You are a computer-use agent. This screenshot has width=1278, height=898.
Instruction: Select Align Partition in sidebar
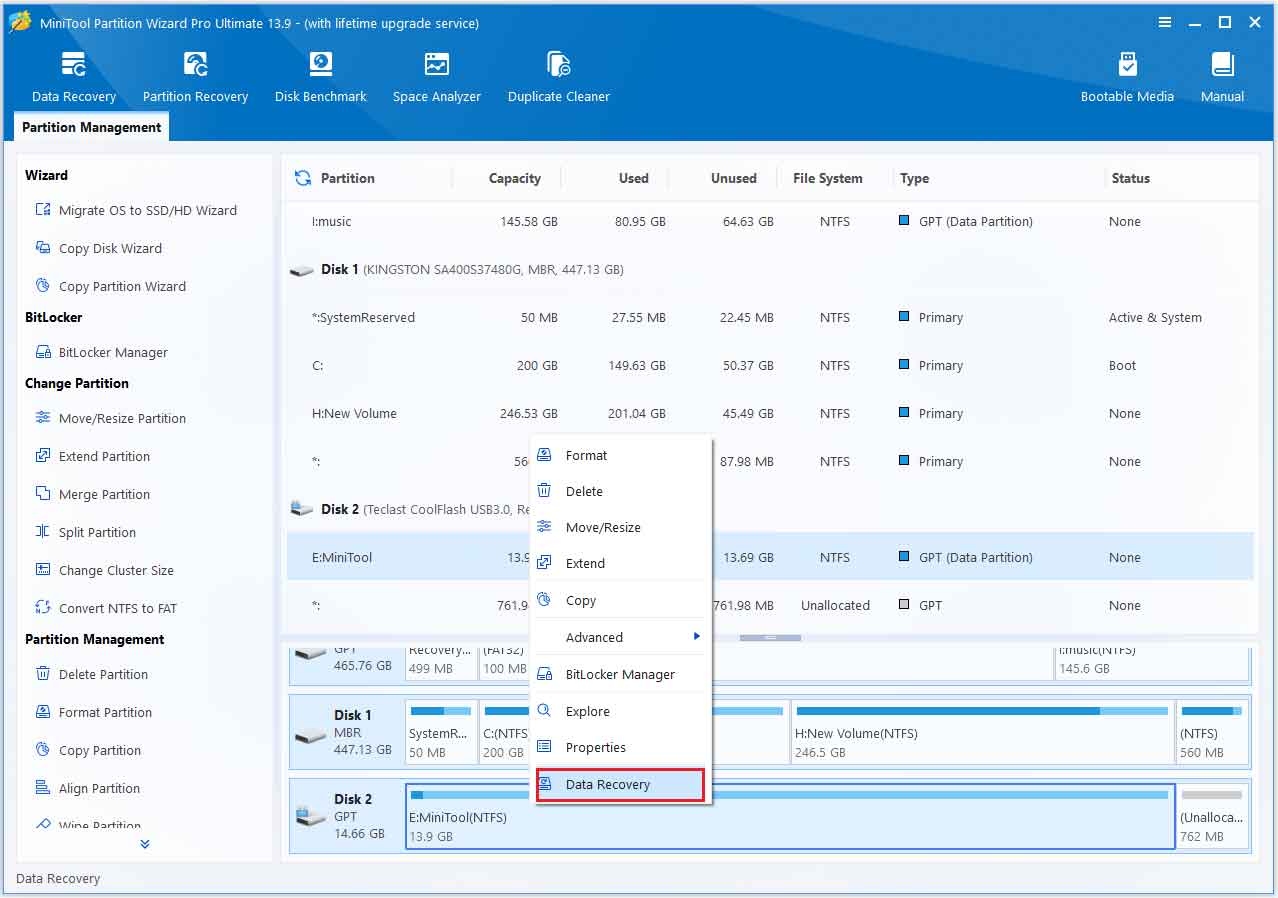[87, 788]
